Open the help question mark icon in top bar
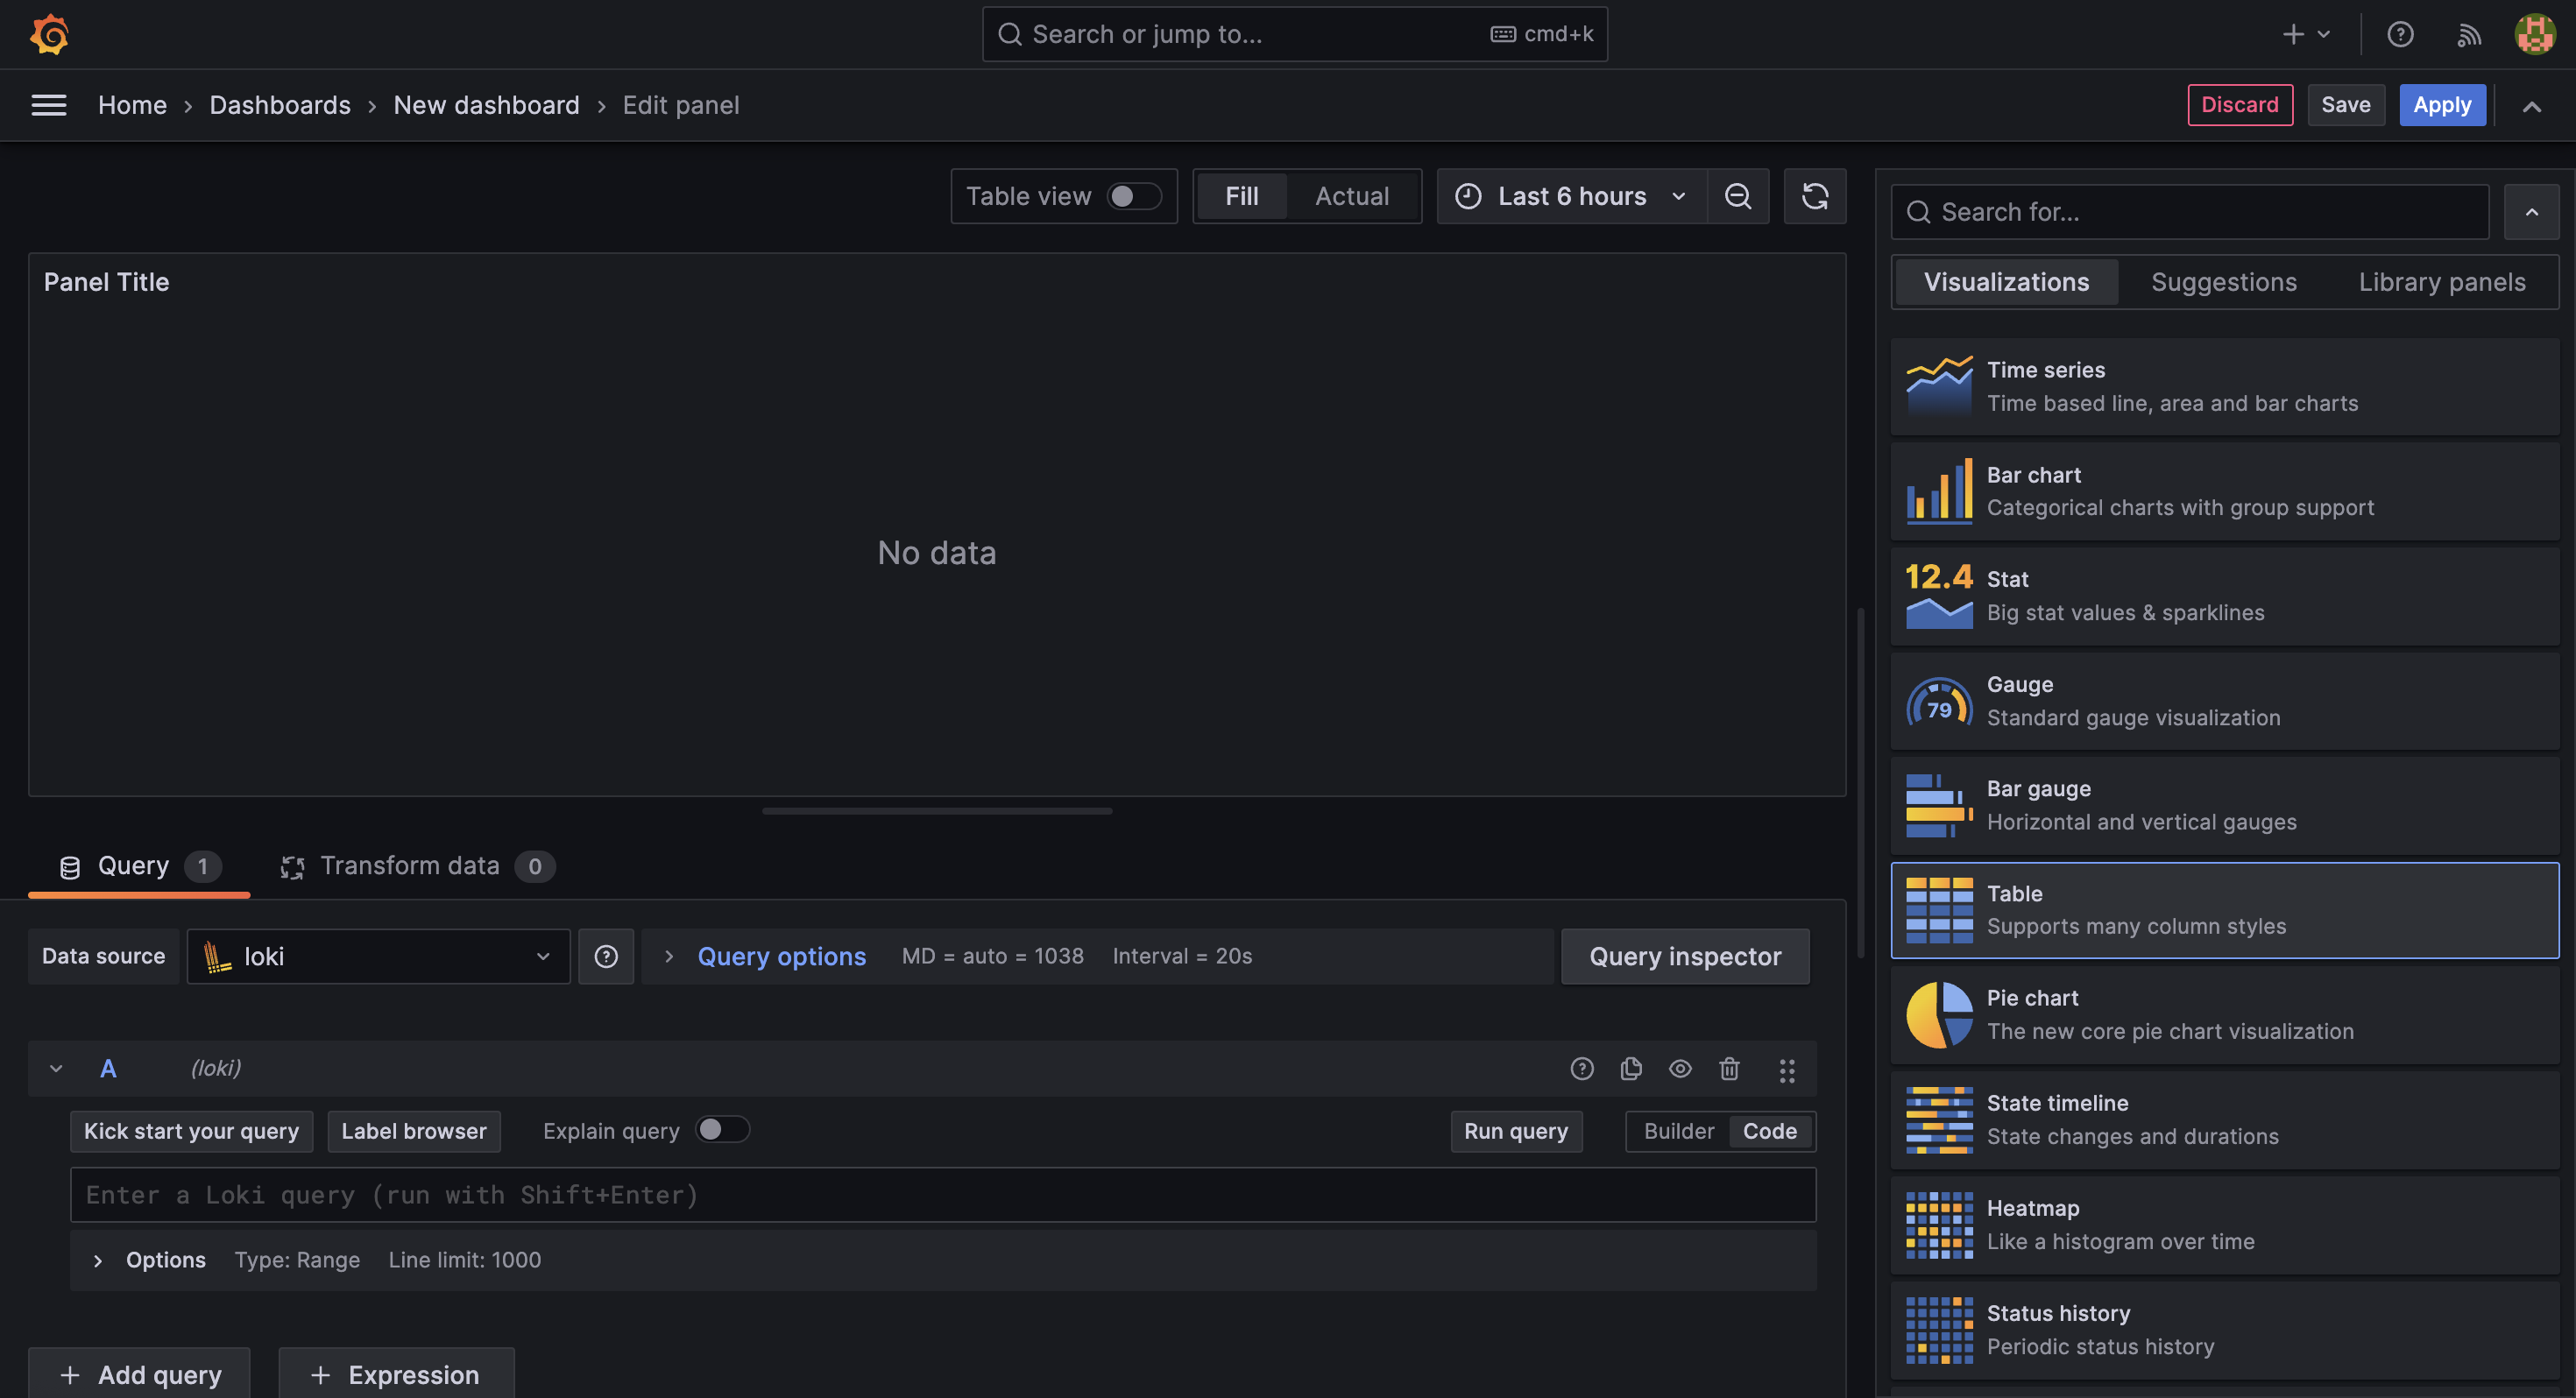The image size is (2576, 1398). click(x=2400, y=35)
